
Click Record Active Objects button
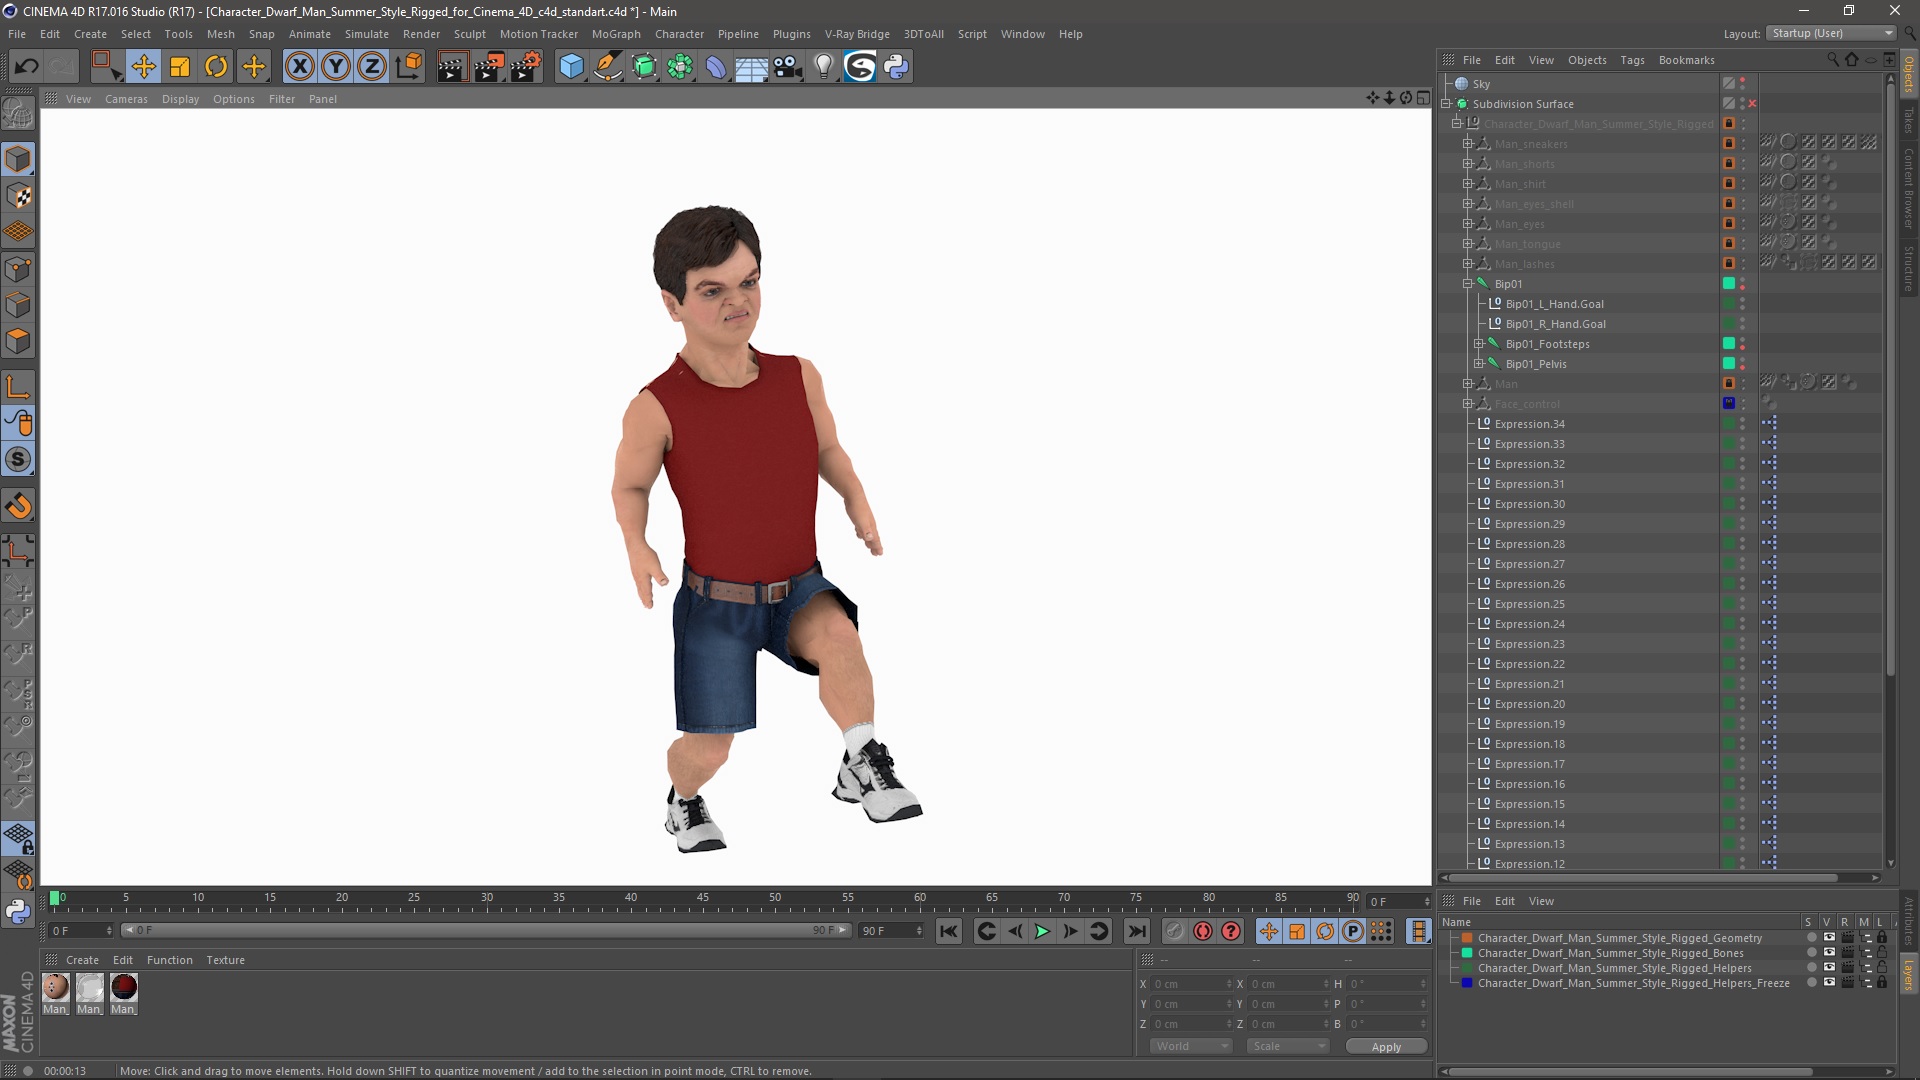pos(1175,931)
